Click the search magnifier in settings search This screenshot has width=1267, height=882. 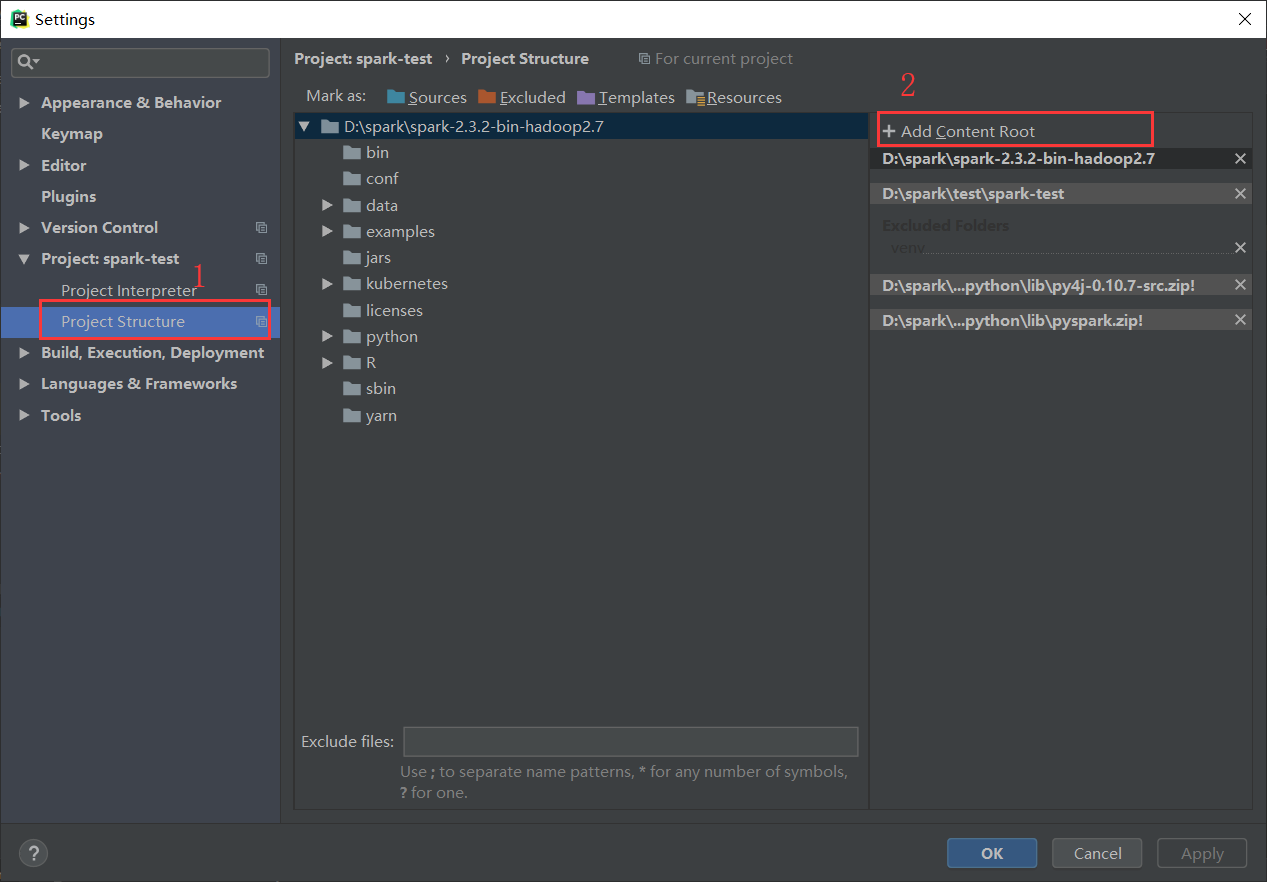(25, 62)
